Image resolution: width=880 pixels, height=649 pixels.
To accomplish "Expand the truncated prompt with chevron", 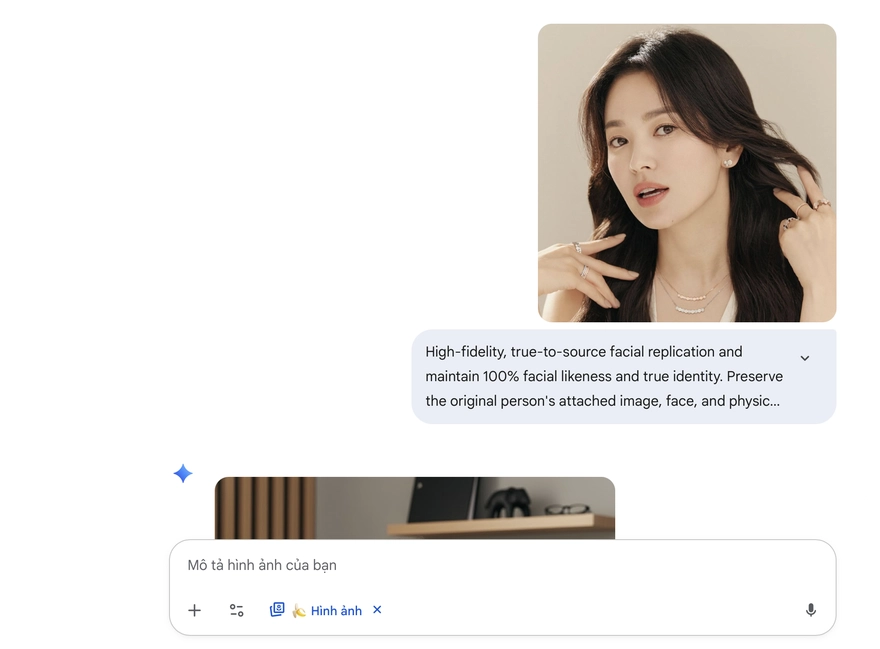I will [x=805, y=358].
